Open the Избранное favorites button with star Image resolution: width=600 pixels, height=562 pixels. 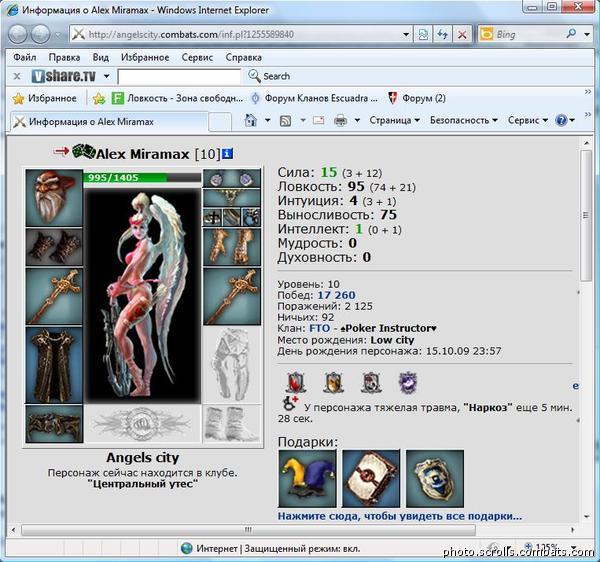(44, 99)
